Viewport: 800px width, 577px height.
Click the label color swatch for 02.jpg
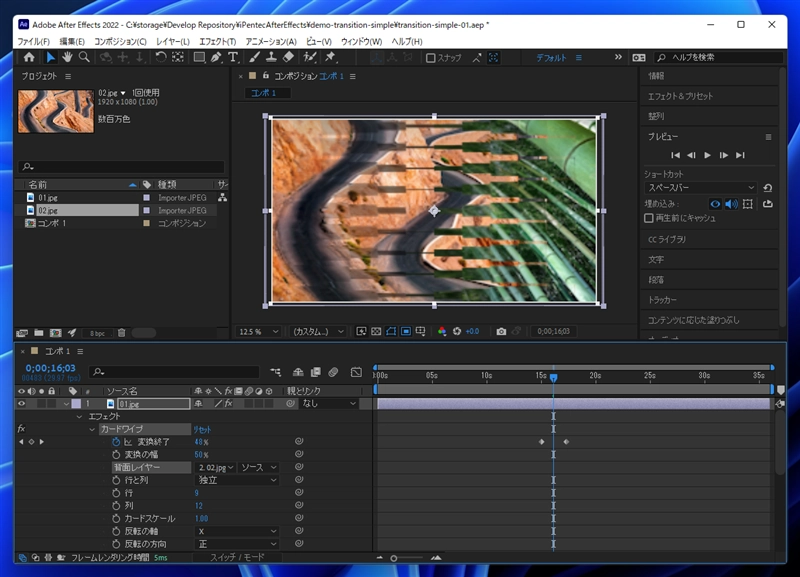coord(147,210)
